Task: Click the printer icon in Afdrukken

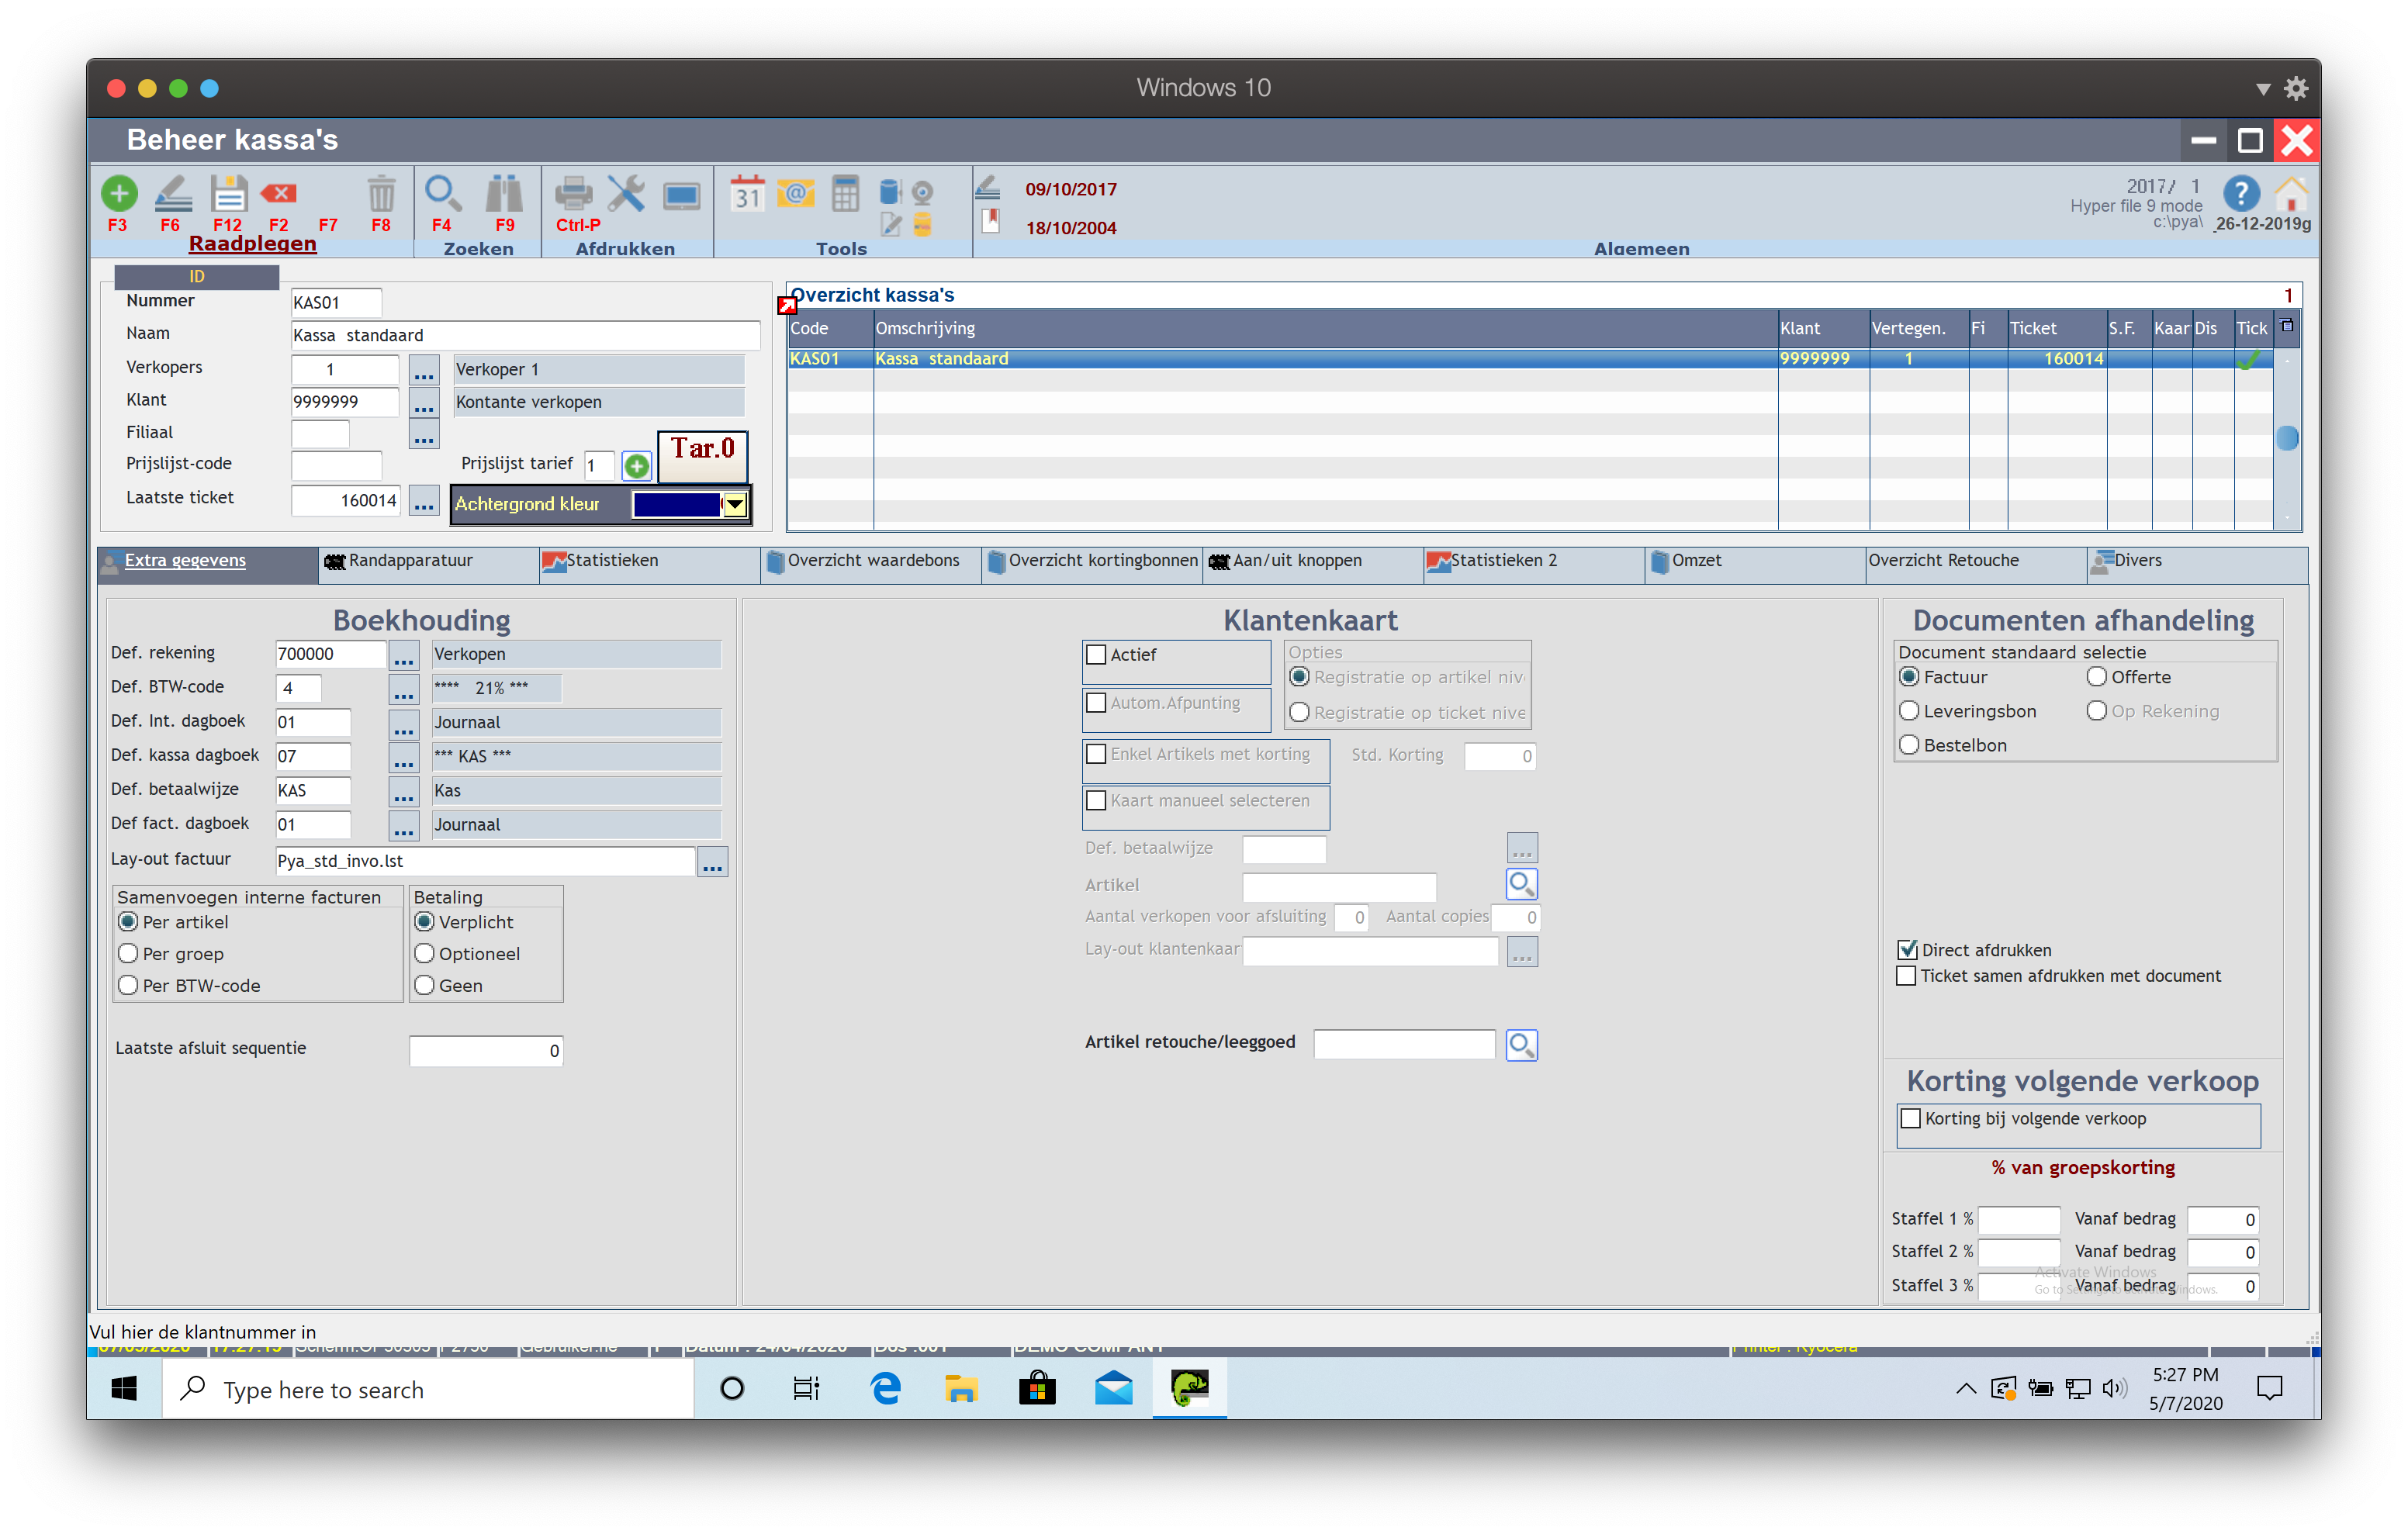Action: coord(573,193)
